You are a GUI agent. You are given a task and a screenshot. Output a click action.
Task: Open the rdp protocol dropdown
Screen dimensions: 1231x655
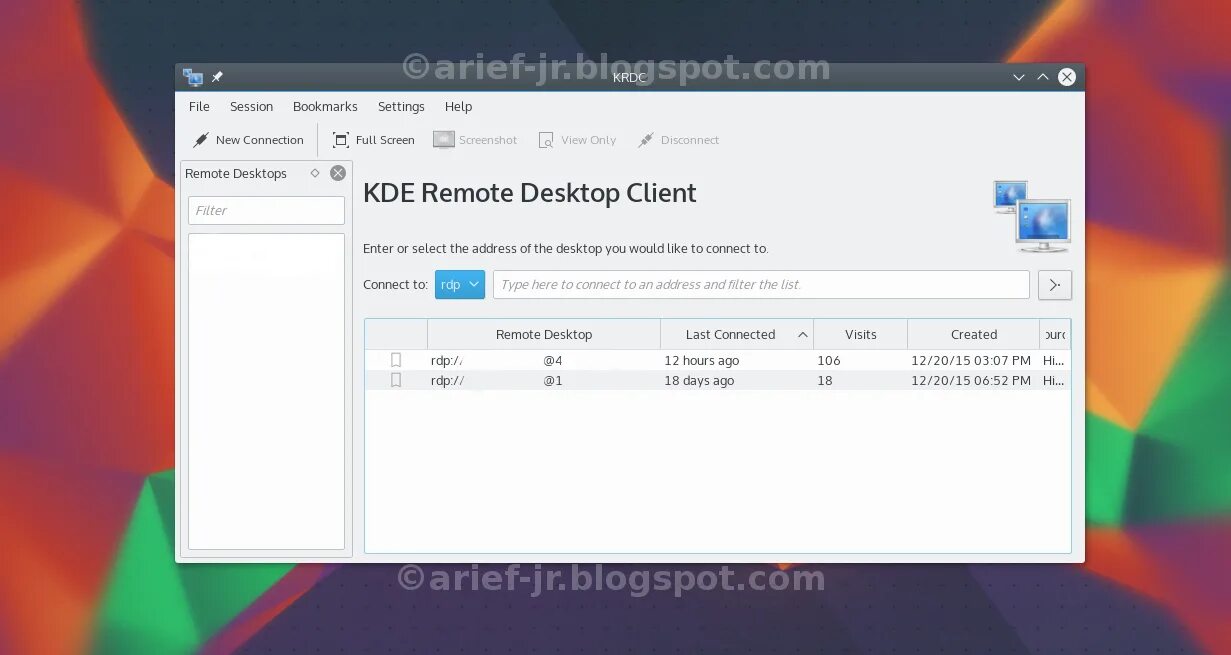point(460,284)
